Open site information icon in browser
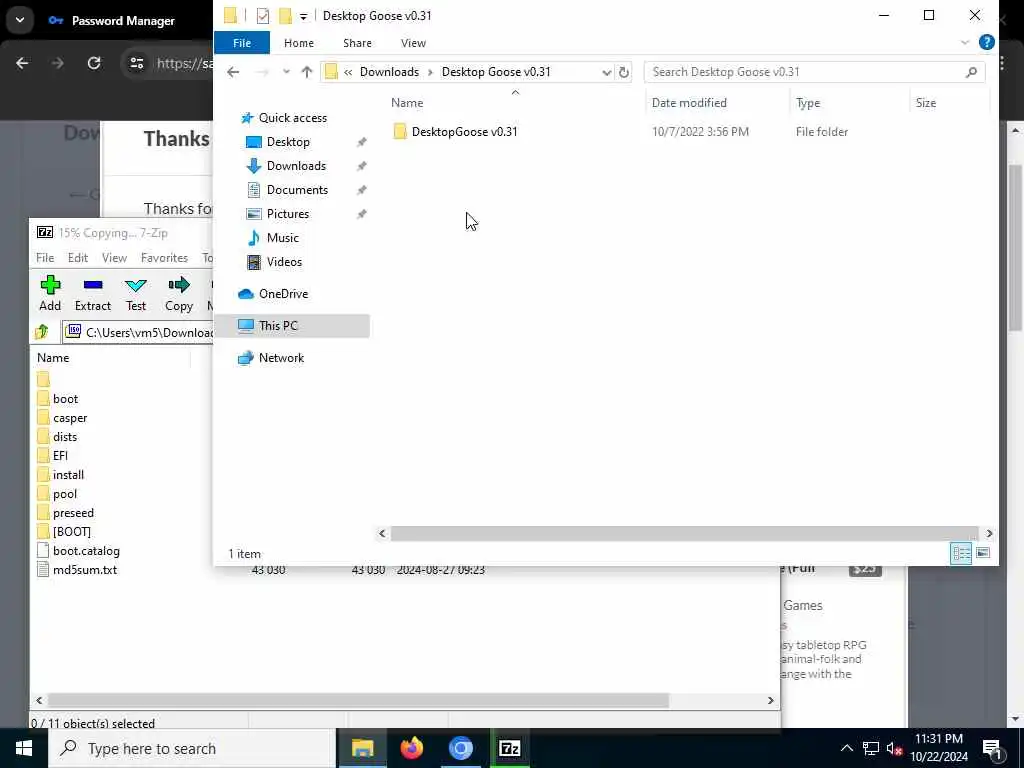The height and width of the screenshot is (768, 1024). click(x=136, y=63)
